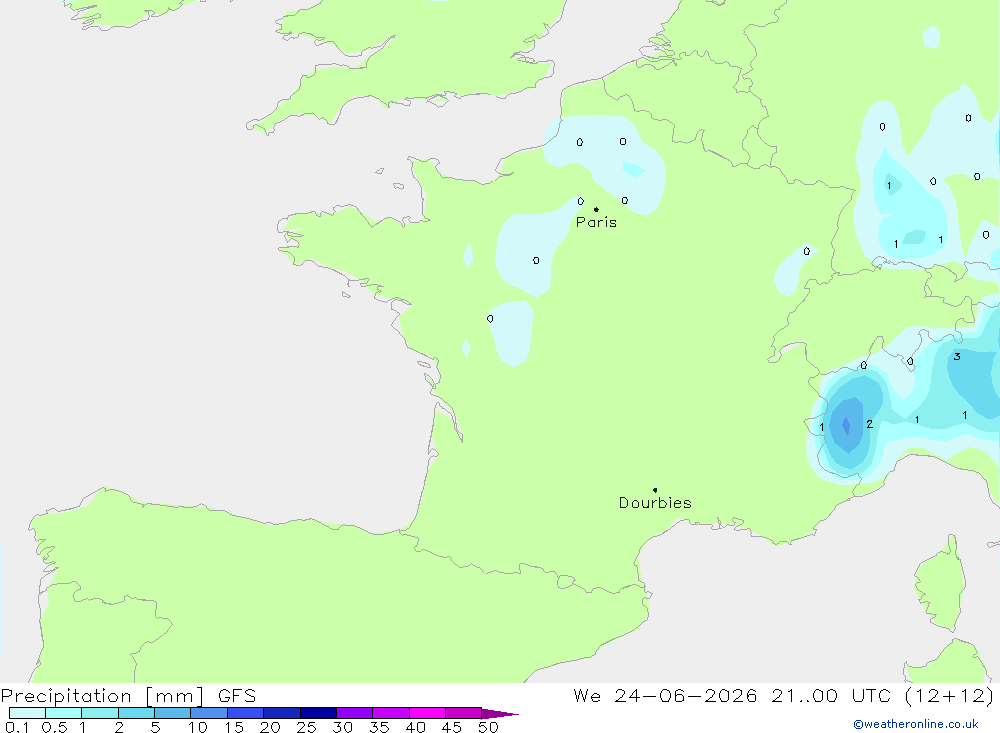
Task: Click the '(12+12)' forecast run text
Action: pyautogui.click(x=949, y=695)
